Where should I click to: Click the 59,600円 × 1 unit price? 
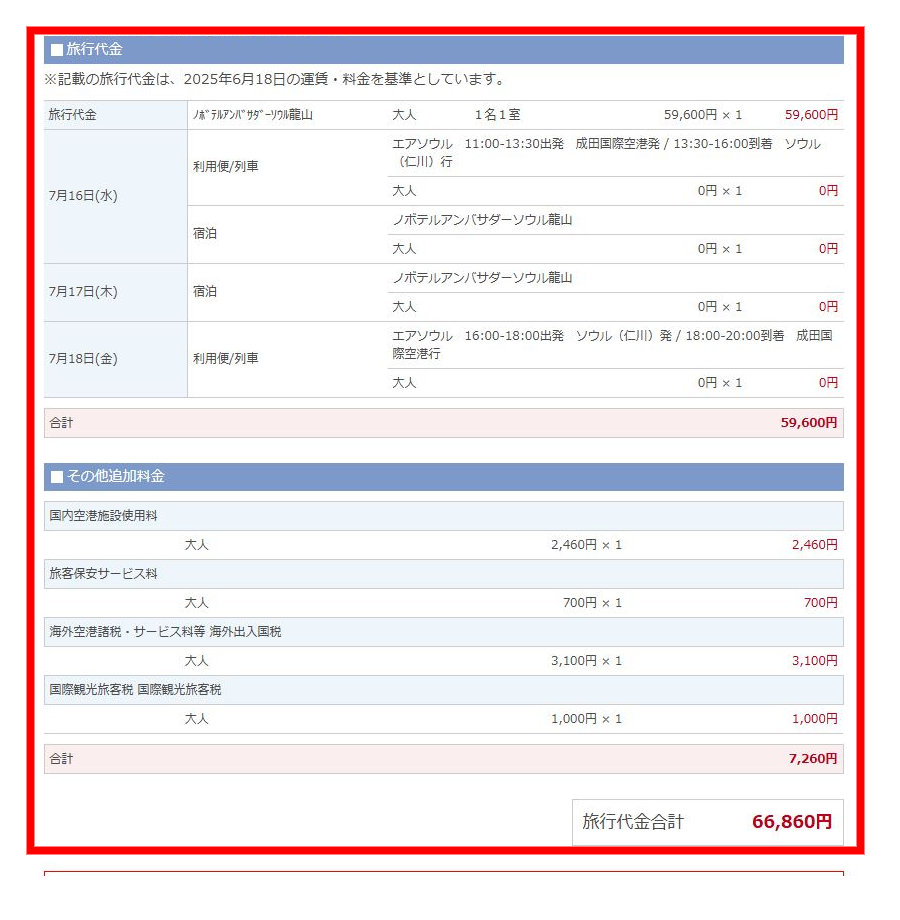[x=702, y=115]
